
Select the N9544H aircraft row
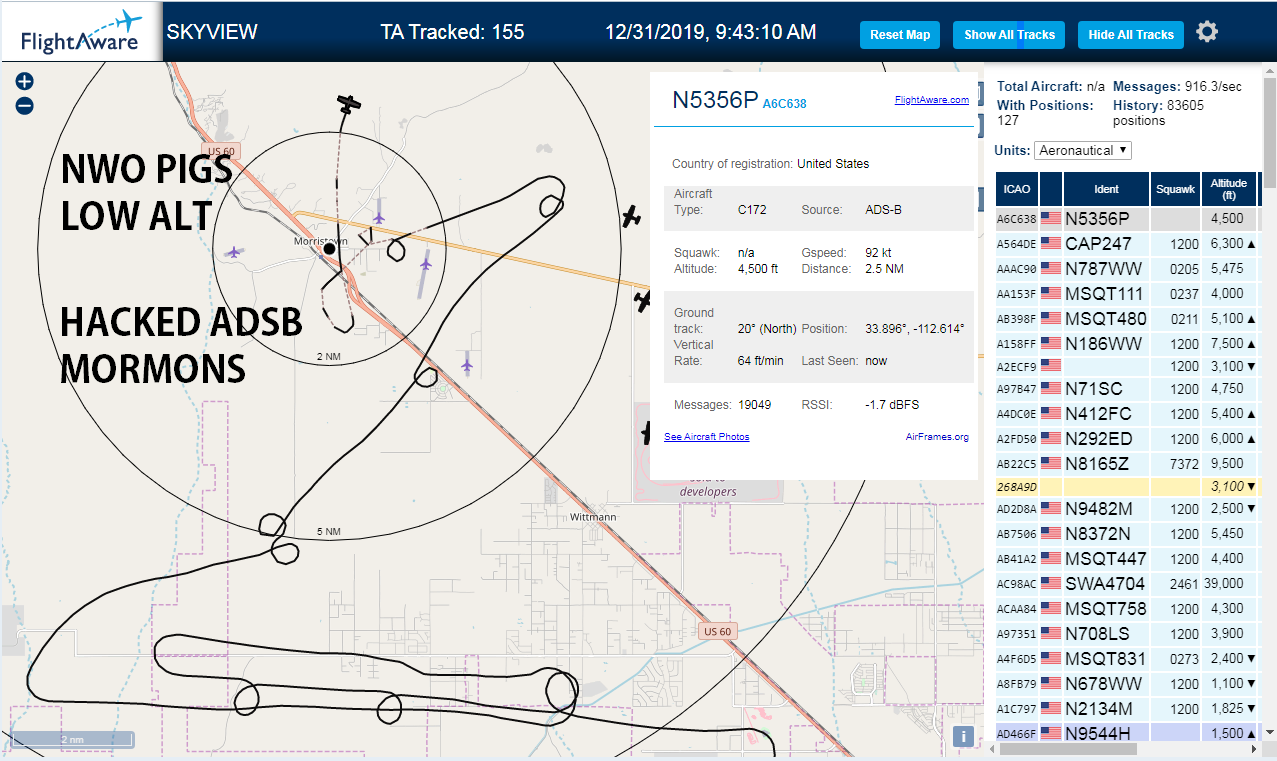[x=1127, y=734]
